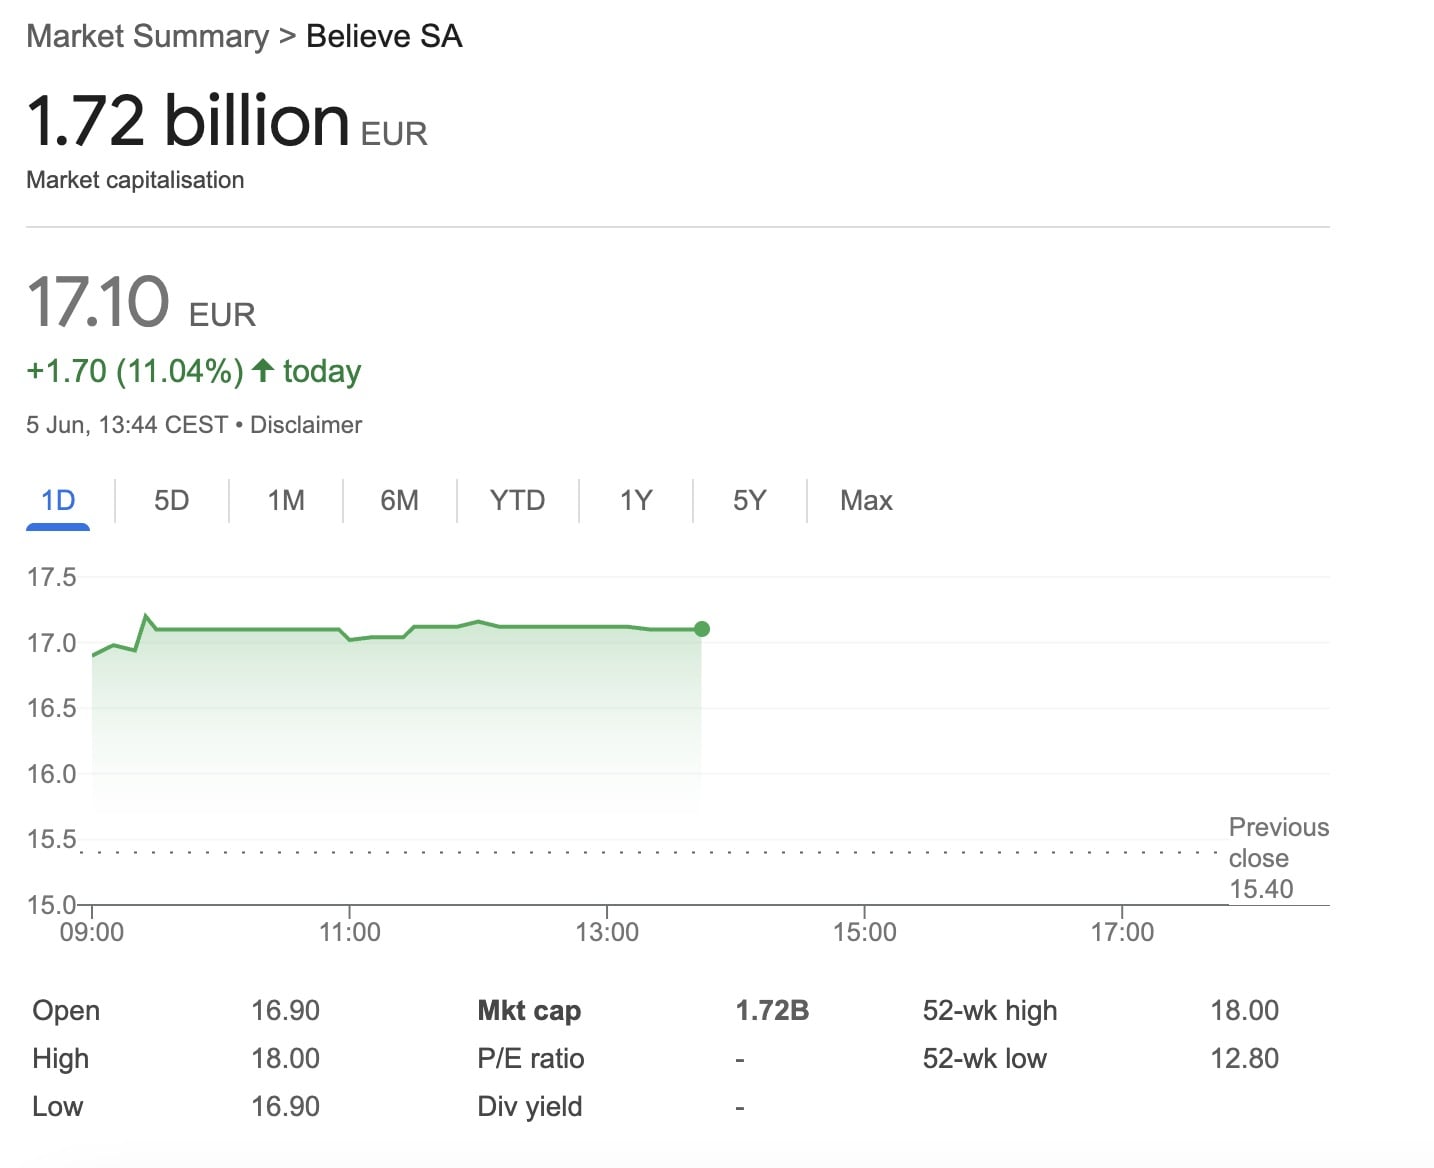1434x1168 pixels.
Task: Select the YTD tab
Action: click(x=517, y=500)
